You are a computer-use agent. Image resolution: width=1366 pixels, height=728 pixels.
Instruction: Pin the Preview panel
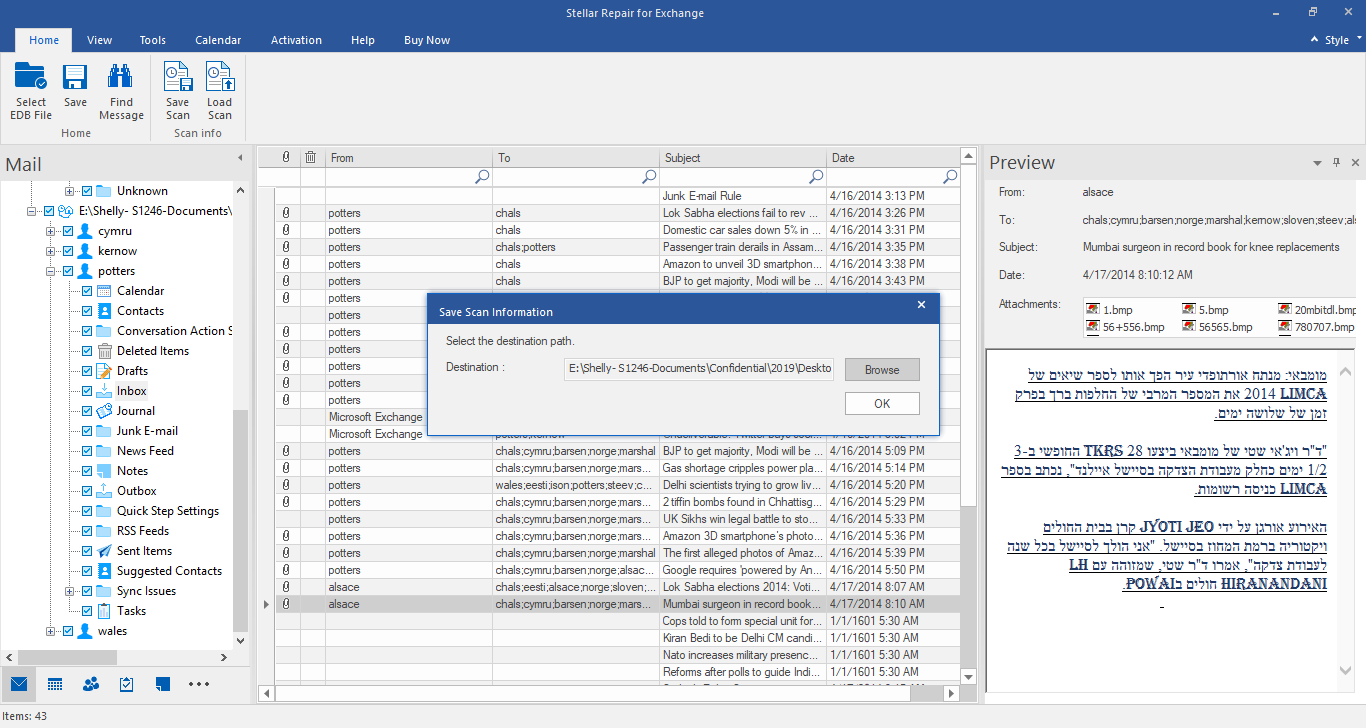tap(1336, 163)
